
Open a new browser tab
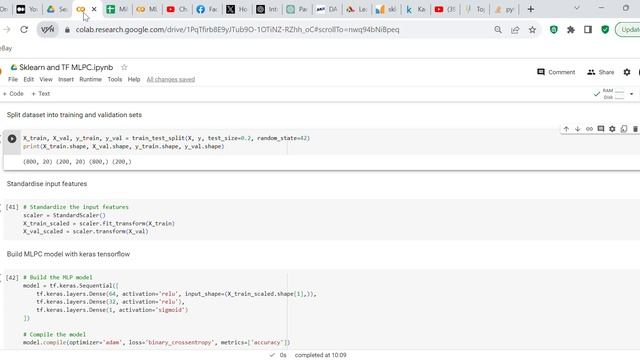(531, 9)
